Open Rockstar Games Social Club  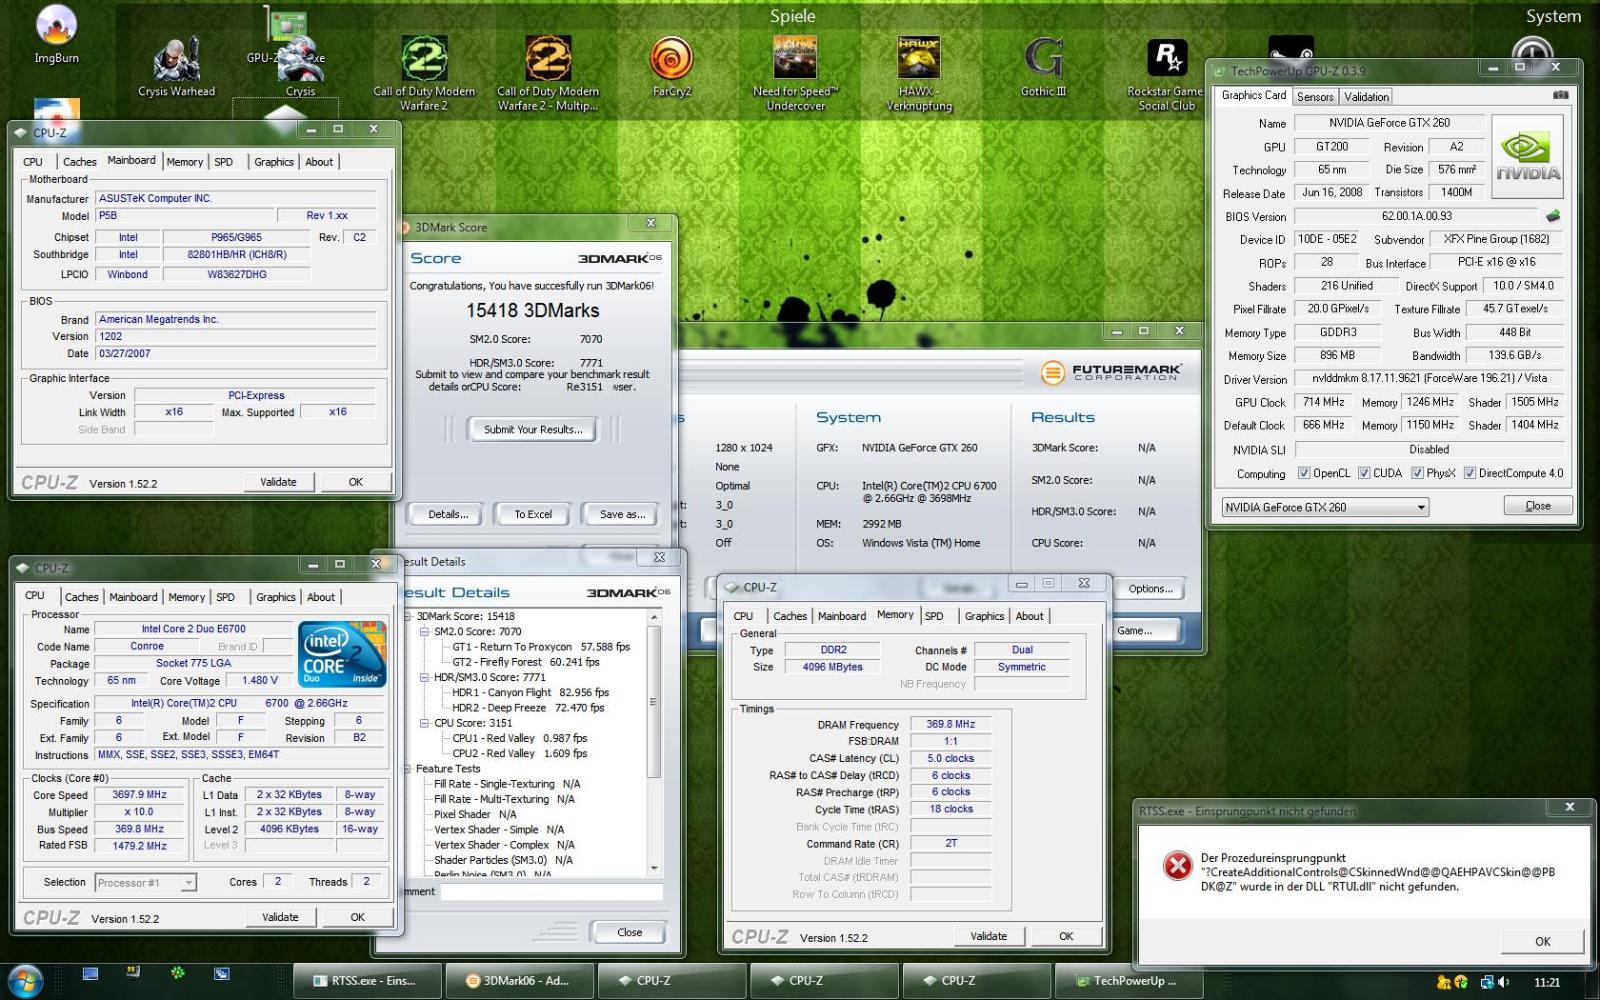click(1166, 73)
